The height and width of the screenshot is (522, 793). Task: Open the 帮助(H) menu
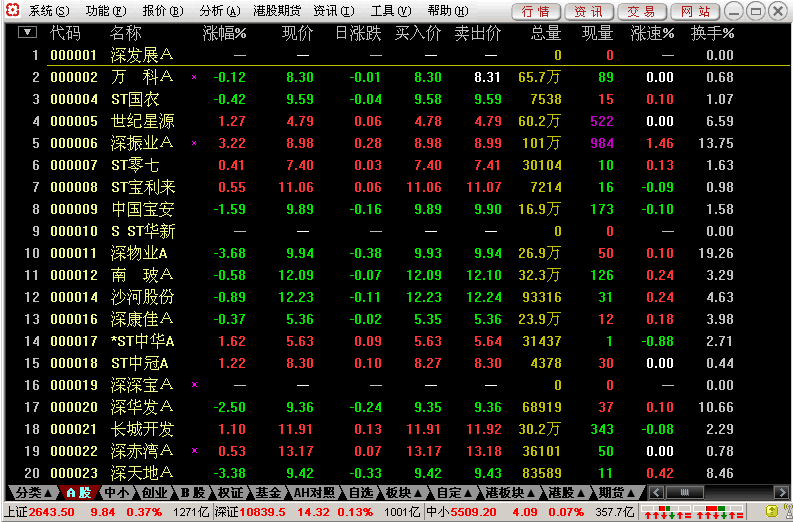coord(448,11)
